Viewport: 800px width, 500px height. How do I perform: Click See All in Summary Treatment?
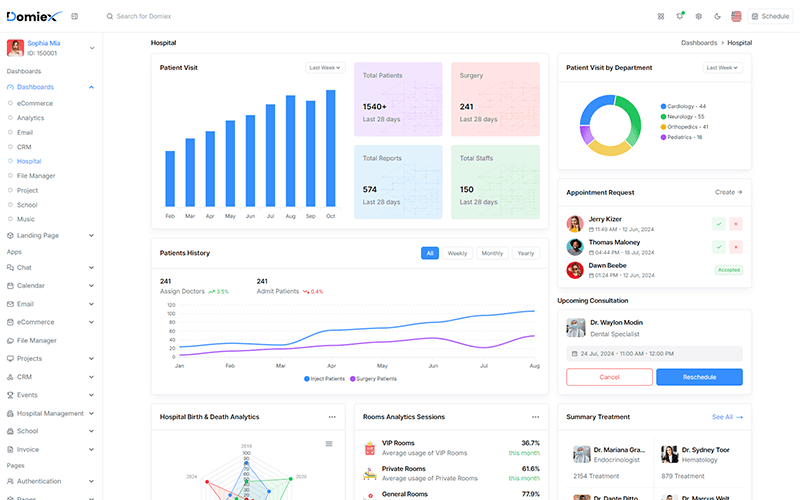pos(728,417)
